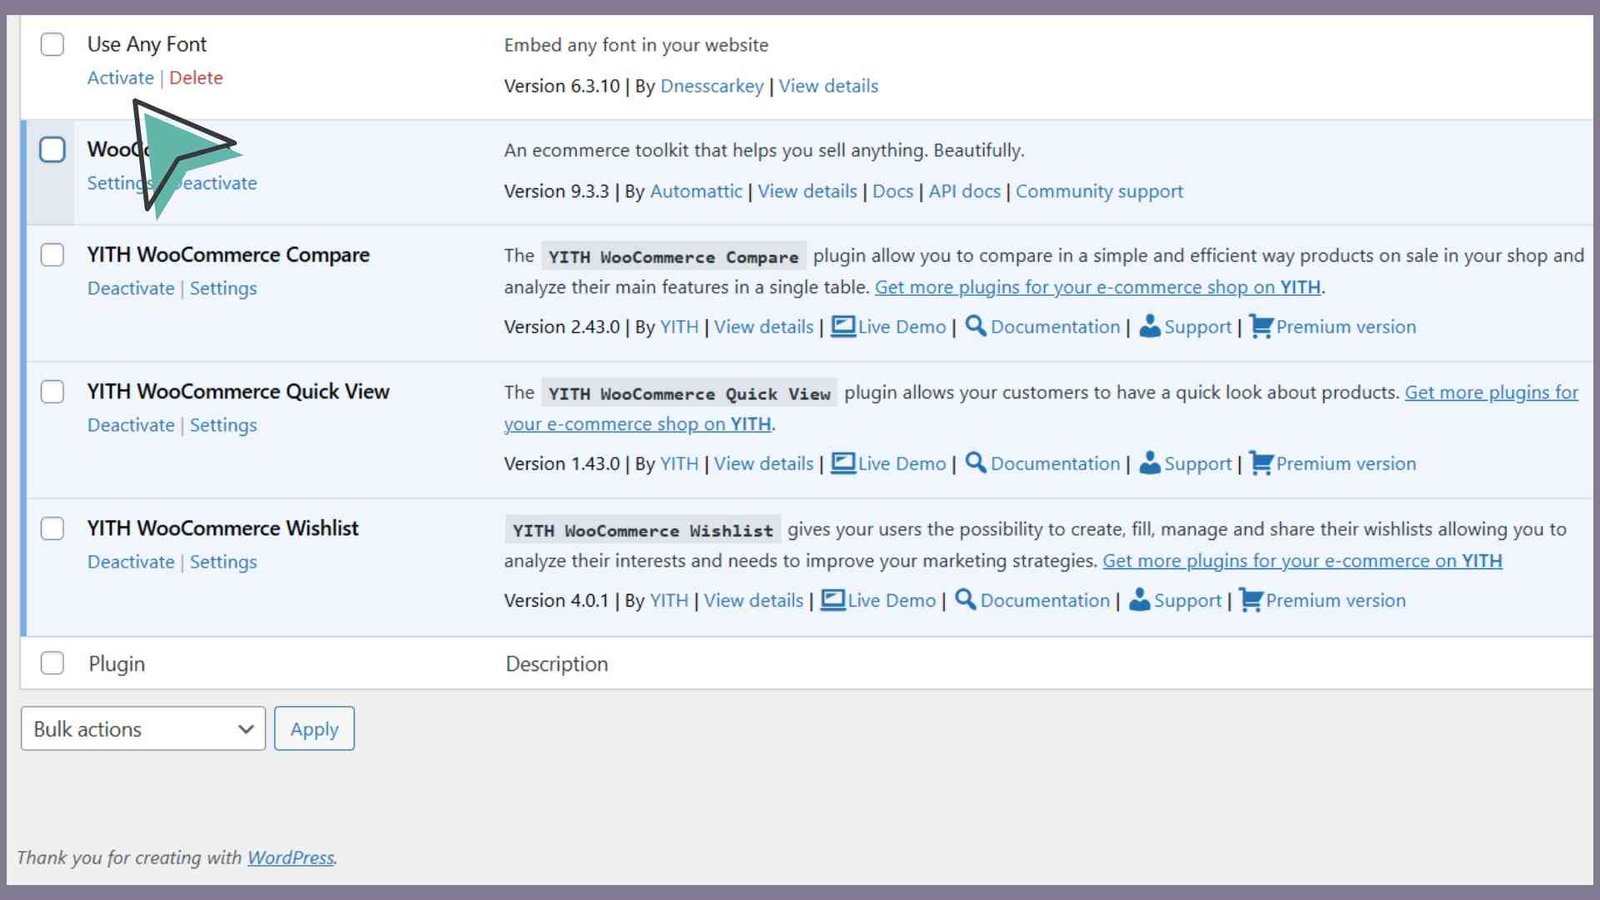Deactivate YITH WooCommerce Quick View

point(131,425)
